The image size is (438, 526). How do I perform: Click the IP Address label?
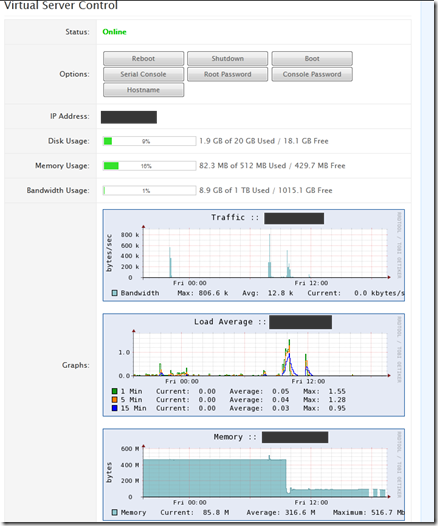click(x=70, y=116)
